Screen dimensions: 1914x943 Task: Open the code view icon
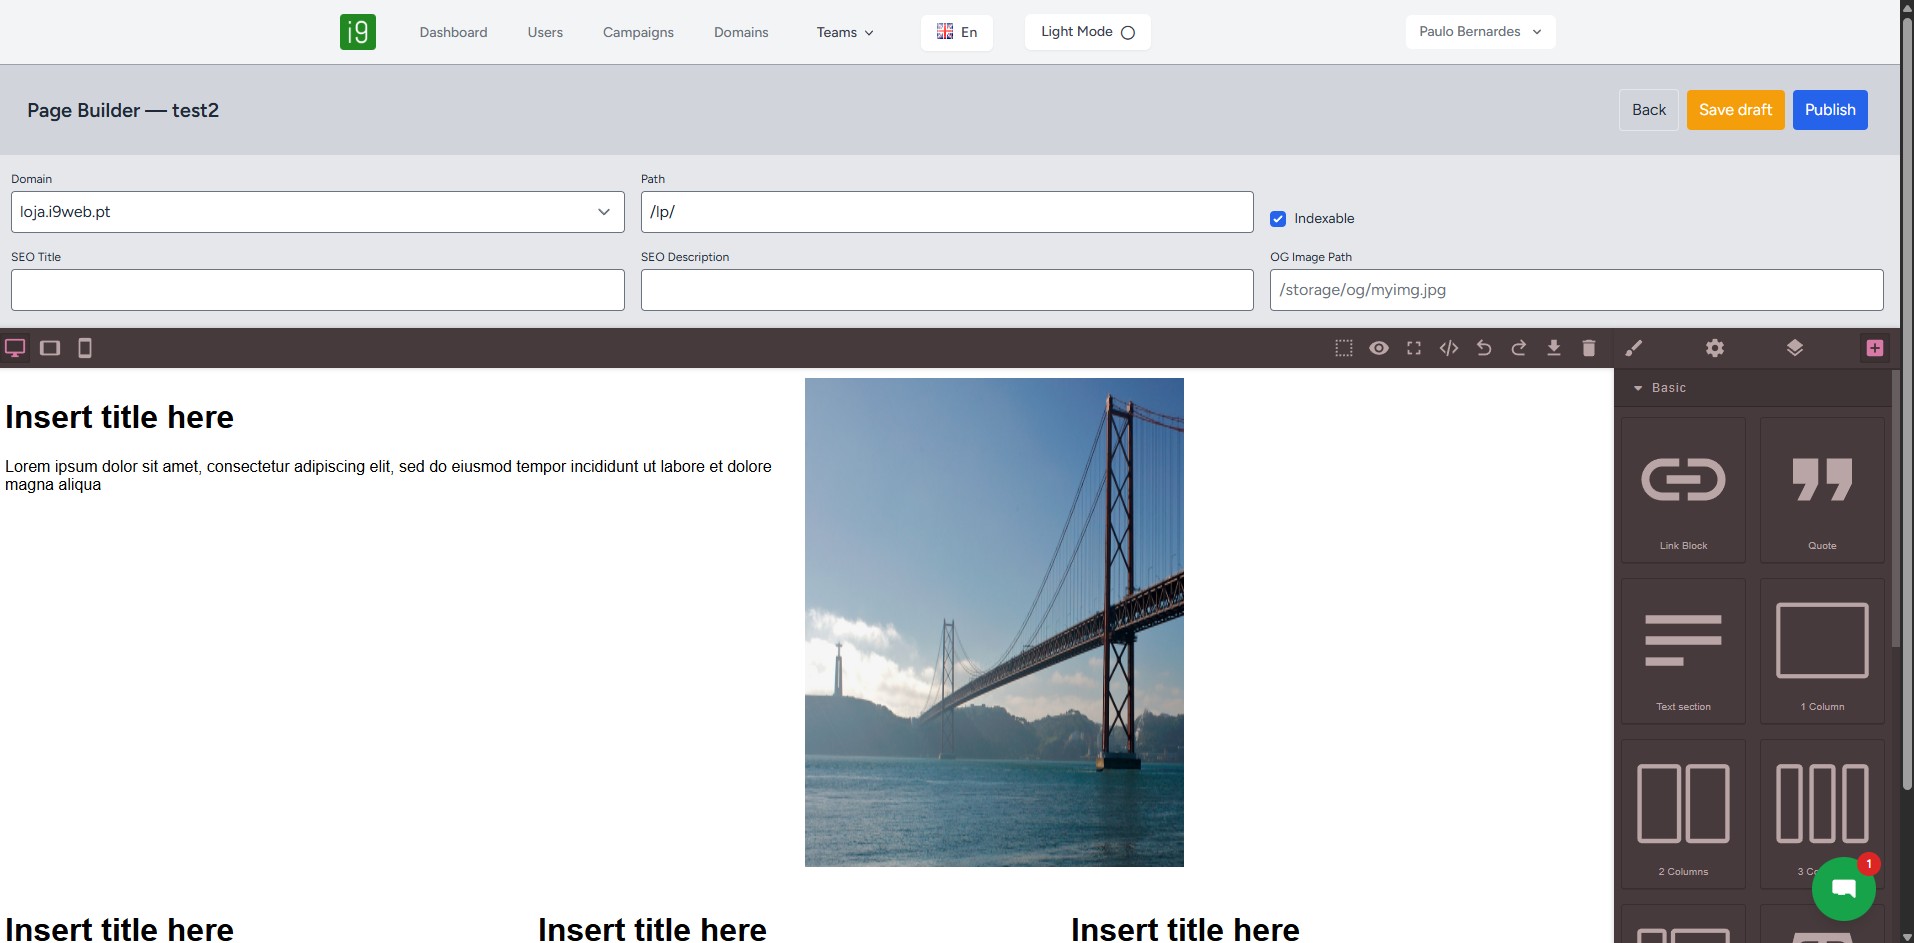click(x=1448, y=348)
